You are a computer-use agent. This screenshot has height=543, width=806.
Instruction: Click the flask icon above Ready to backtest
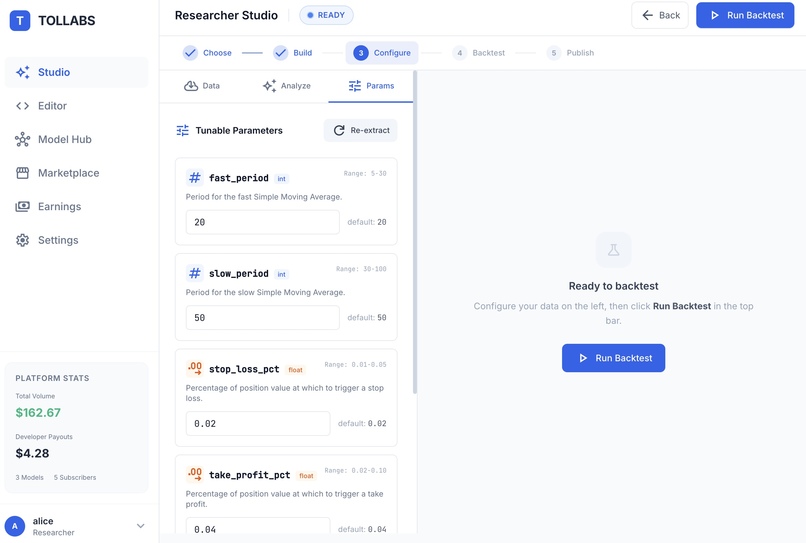(x=613, y=250)
